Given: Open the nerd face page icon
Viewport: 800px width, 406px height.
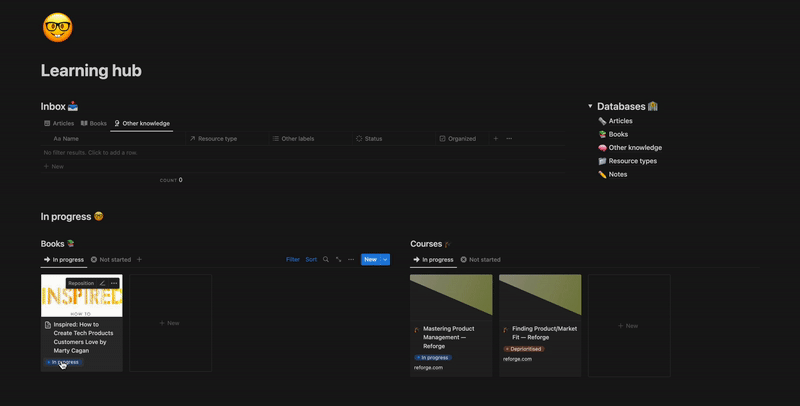Looking at the screenshot, I should [x=58, y=28].
